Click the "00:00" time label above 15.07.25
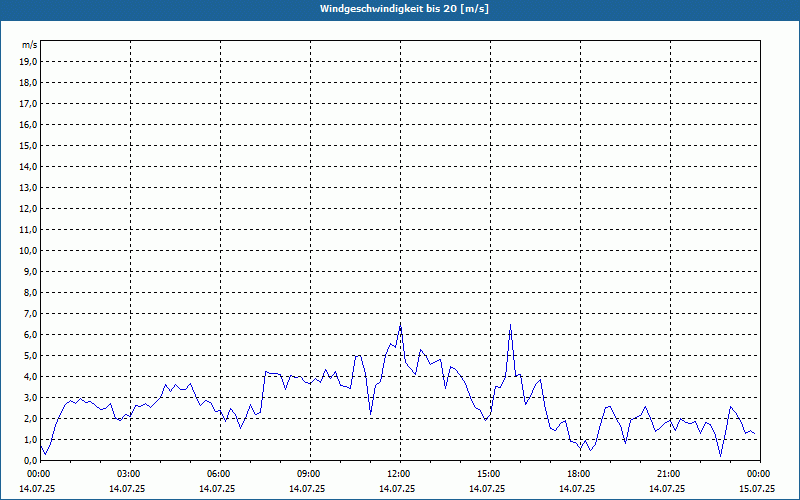Screen dimensions: 800x500 point(760,474)
